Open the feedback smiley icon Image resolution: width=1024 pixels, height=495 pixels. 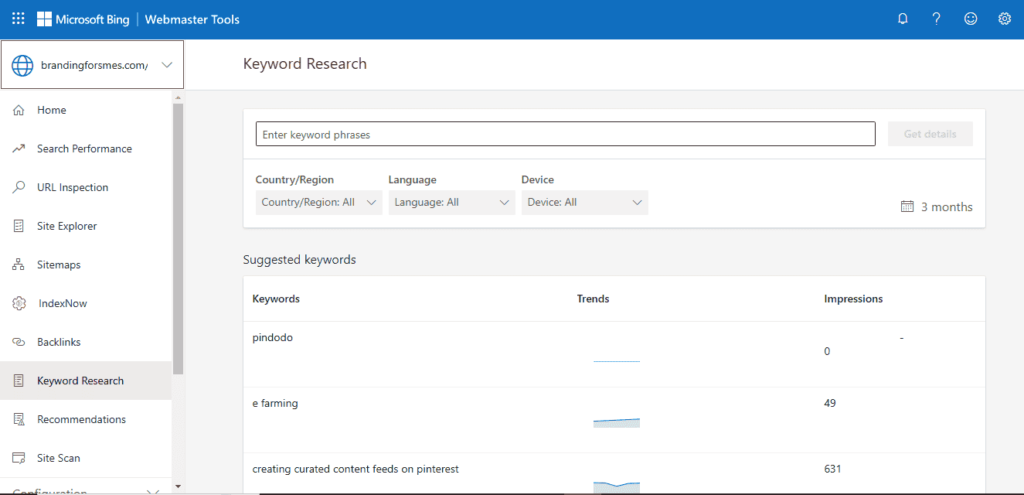[x=970, y=19]
